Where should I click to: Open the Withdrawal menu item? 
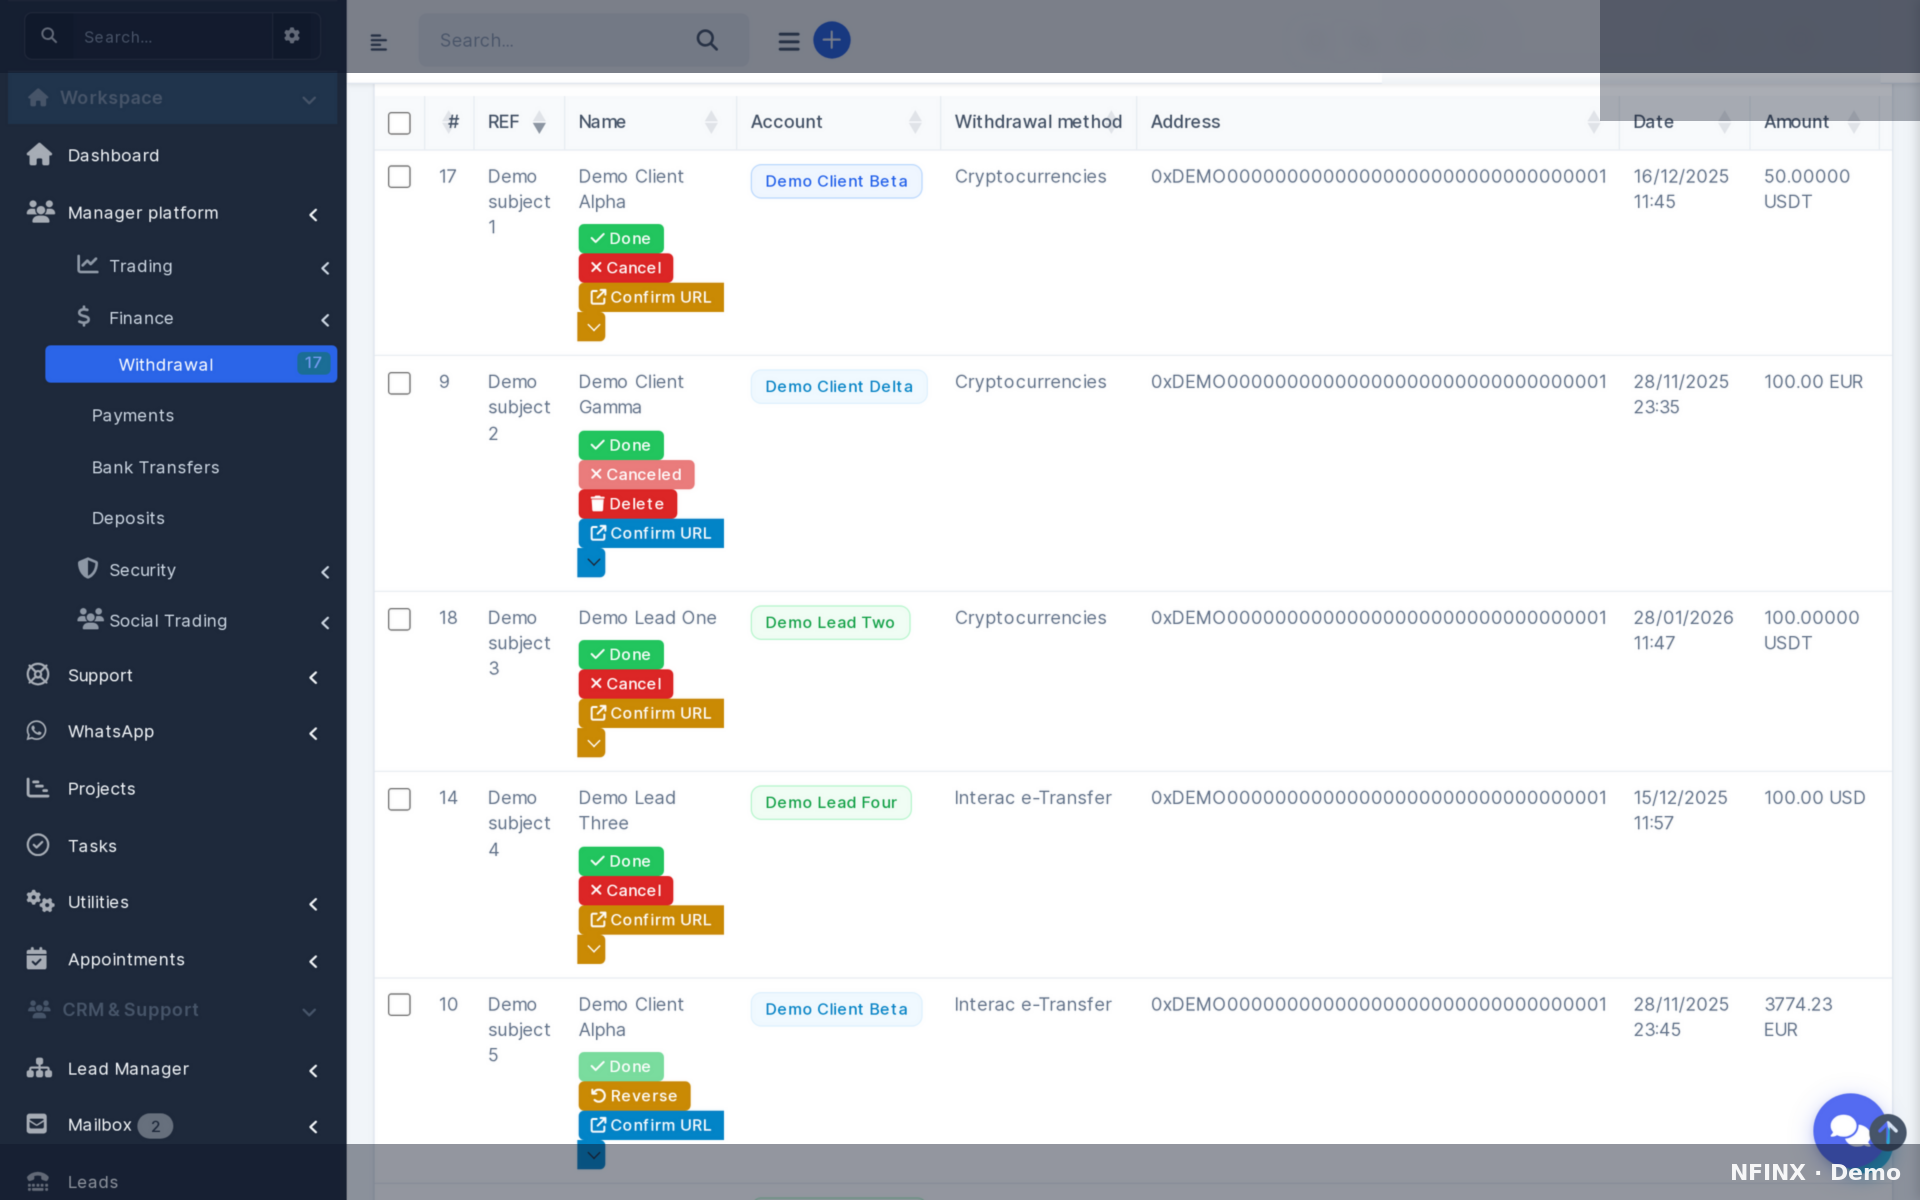click(x=191, y=364)
